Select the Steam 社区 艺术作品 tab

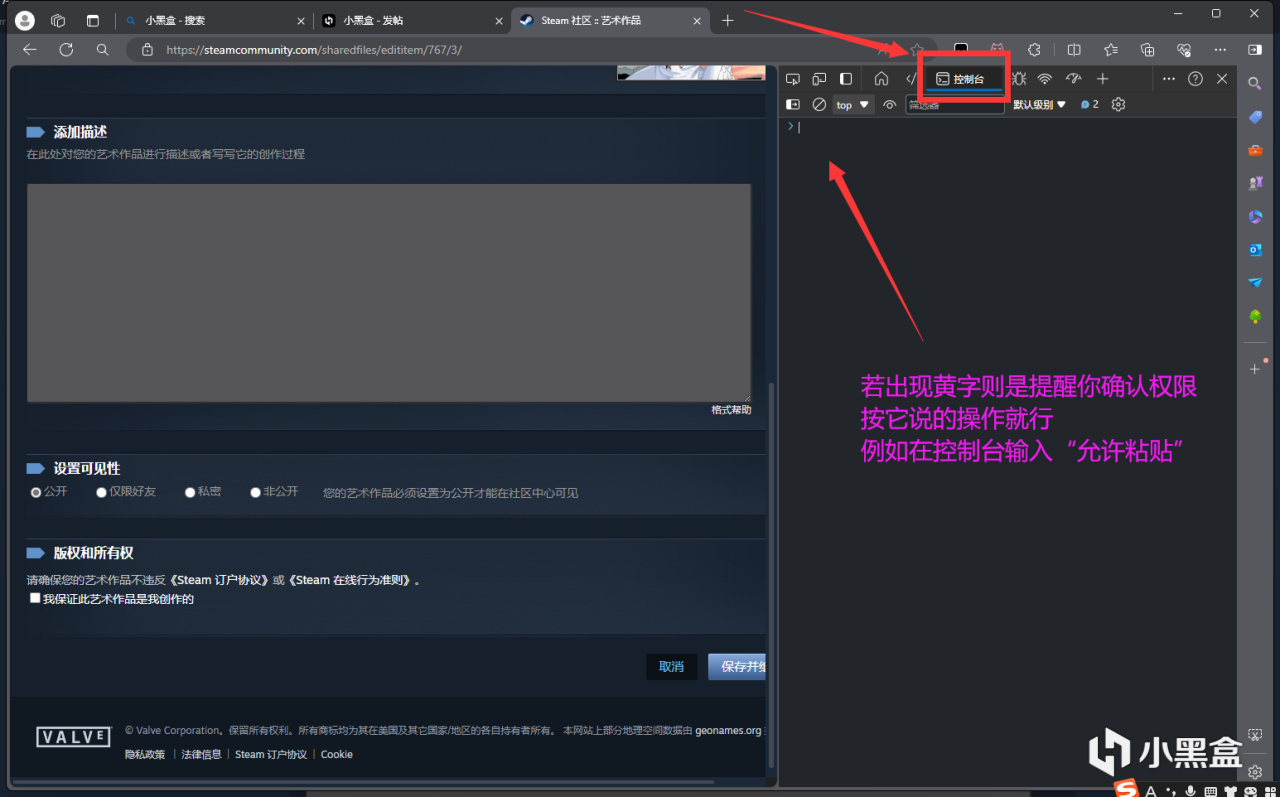pyautogui.click(x=610, y=20)
